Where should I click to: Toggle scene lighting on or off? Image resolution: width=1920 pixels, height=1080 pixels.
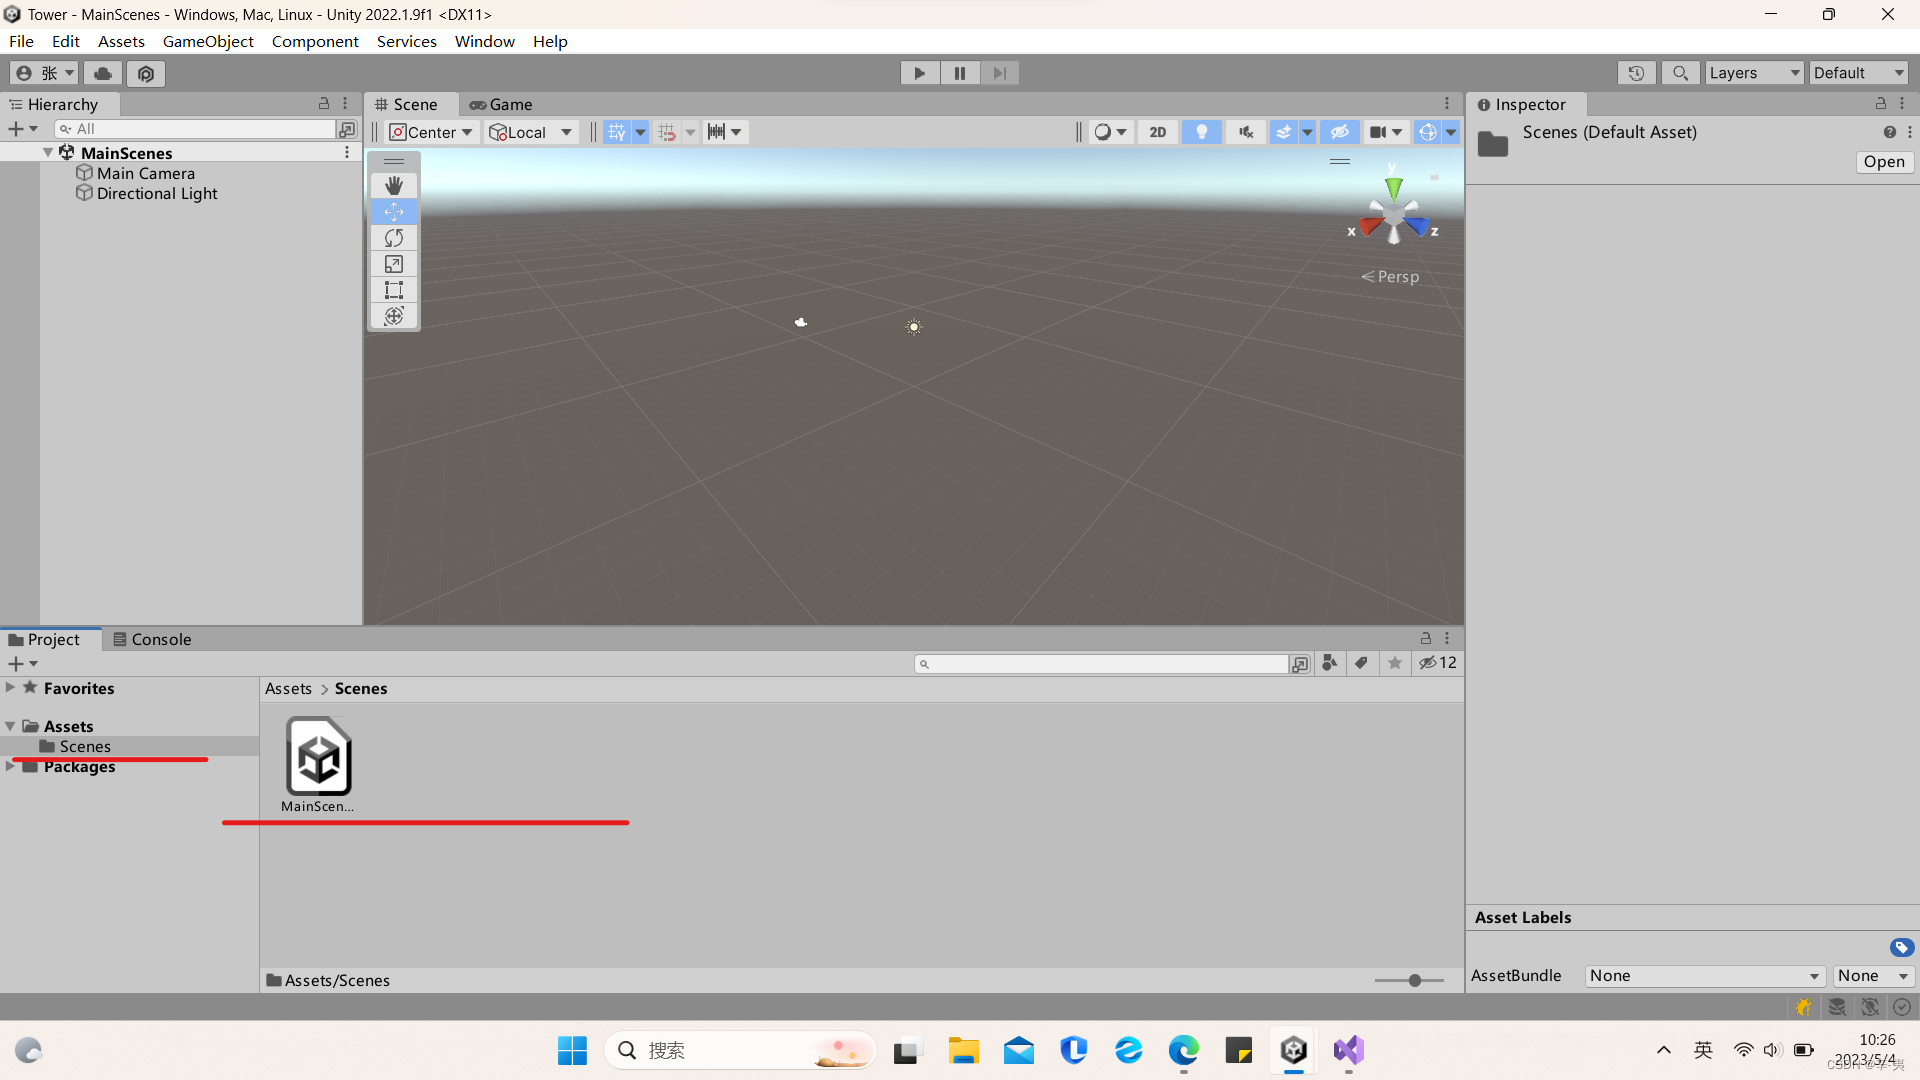(1201, 132)
